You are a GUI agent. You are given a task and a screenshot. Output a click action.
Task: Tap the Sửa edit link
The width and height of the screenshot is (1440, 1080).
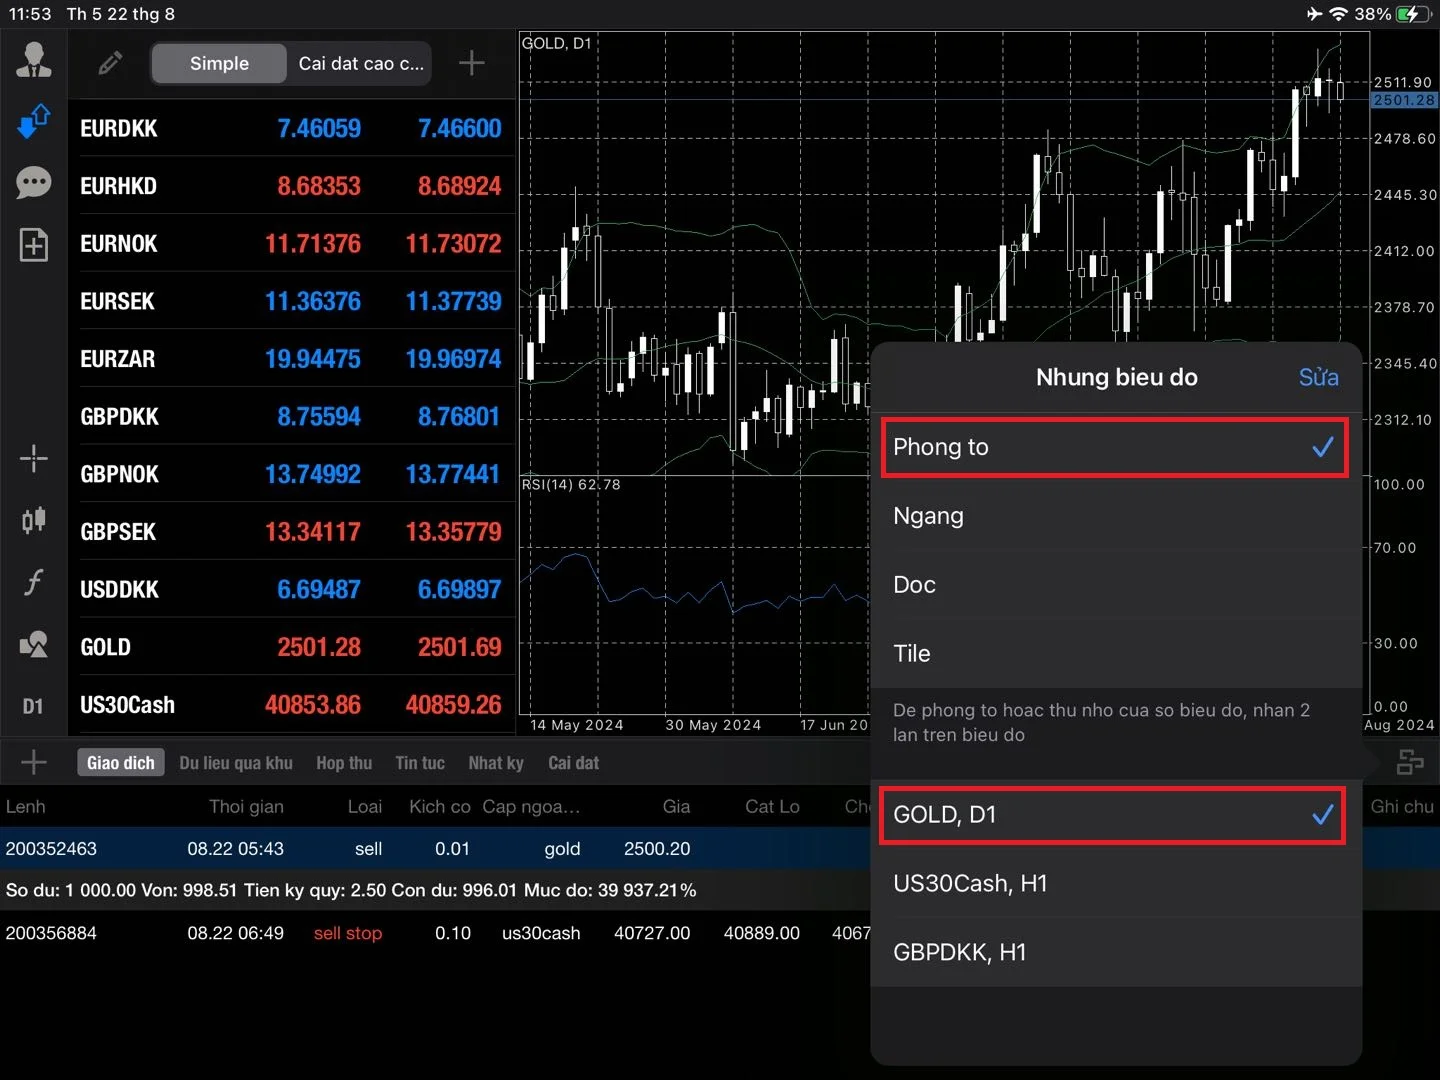1318,377
